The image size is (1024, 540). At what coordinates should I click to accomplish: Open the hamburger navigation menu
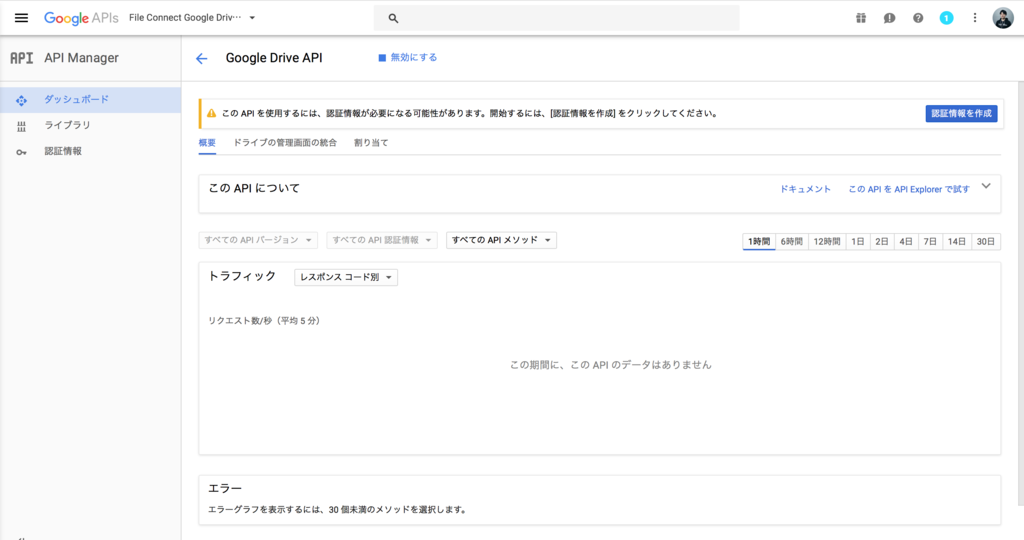[21, 18]
